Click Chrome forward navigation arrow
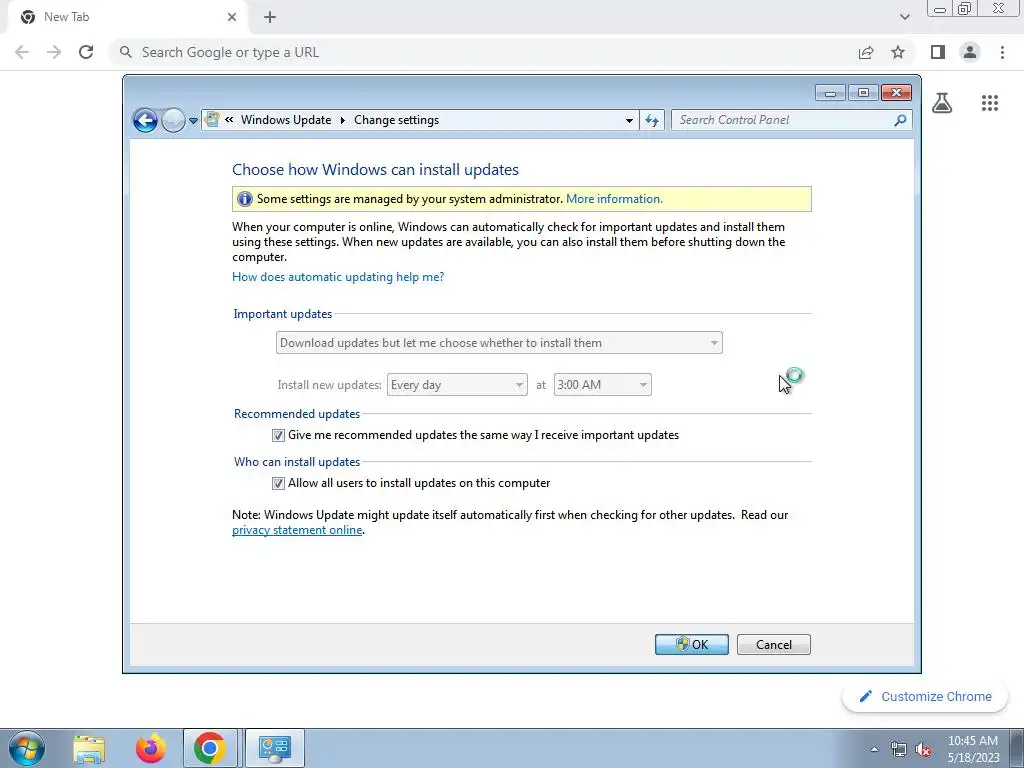Viewport: 1024px width, 768px height. pos(54,52)
